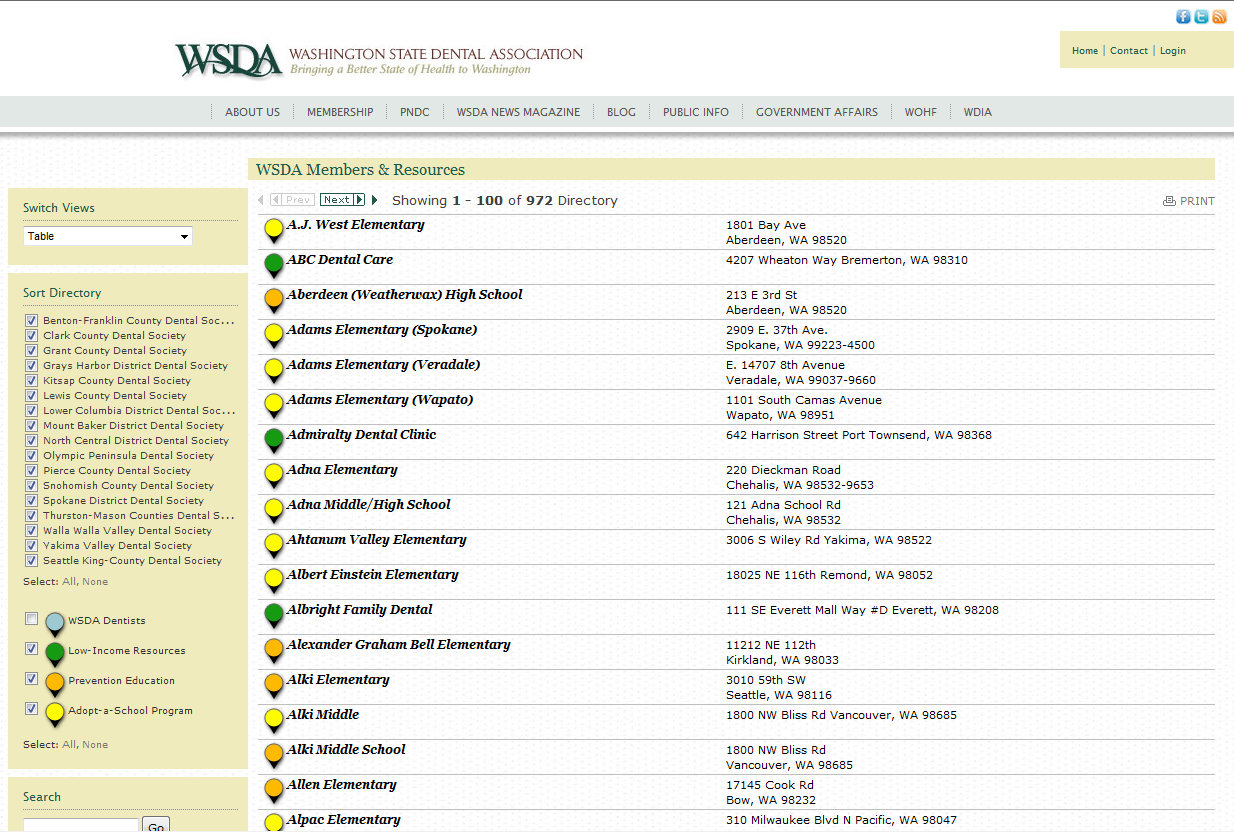
Task: Uncheck Seattle King-County Dental Society
Action: [31, 561]
